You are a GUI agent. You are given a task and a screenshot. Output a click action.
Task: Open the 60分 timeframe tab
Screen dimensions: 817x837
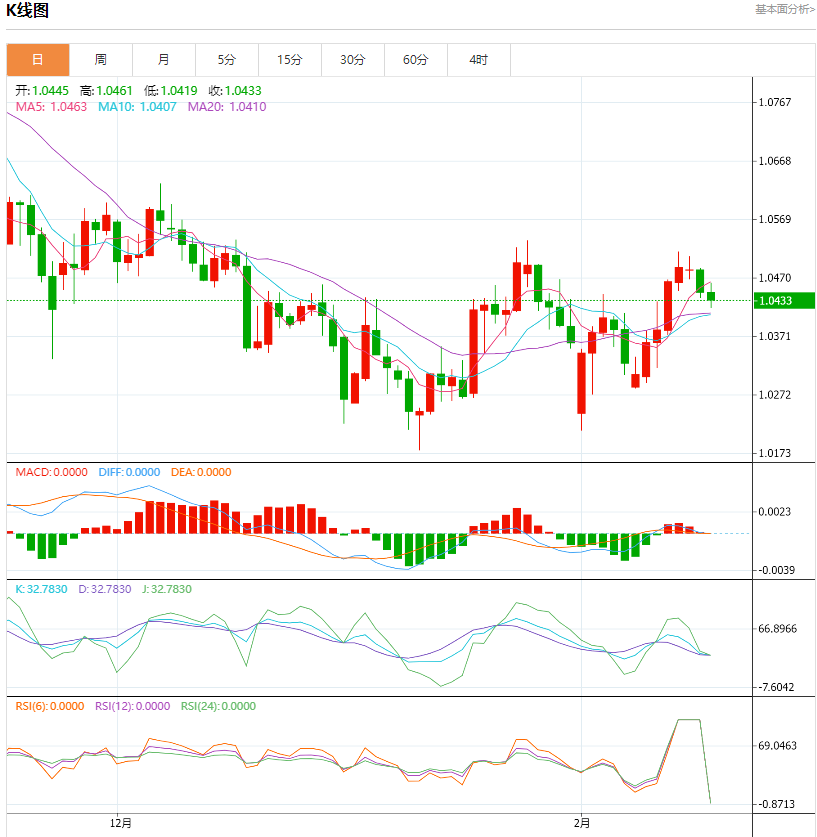tap(416, 60)
